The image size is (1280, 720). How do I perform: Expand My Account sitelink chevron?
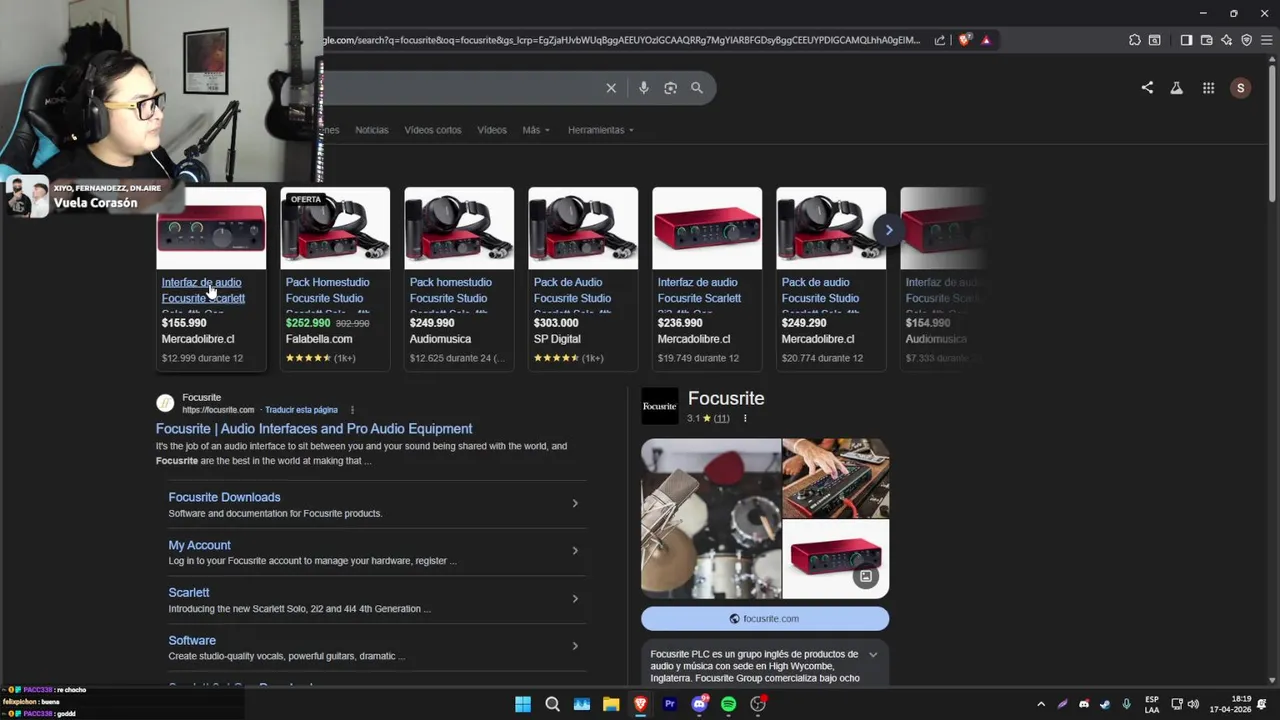coord(575,551)
